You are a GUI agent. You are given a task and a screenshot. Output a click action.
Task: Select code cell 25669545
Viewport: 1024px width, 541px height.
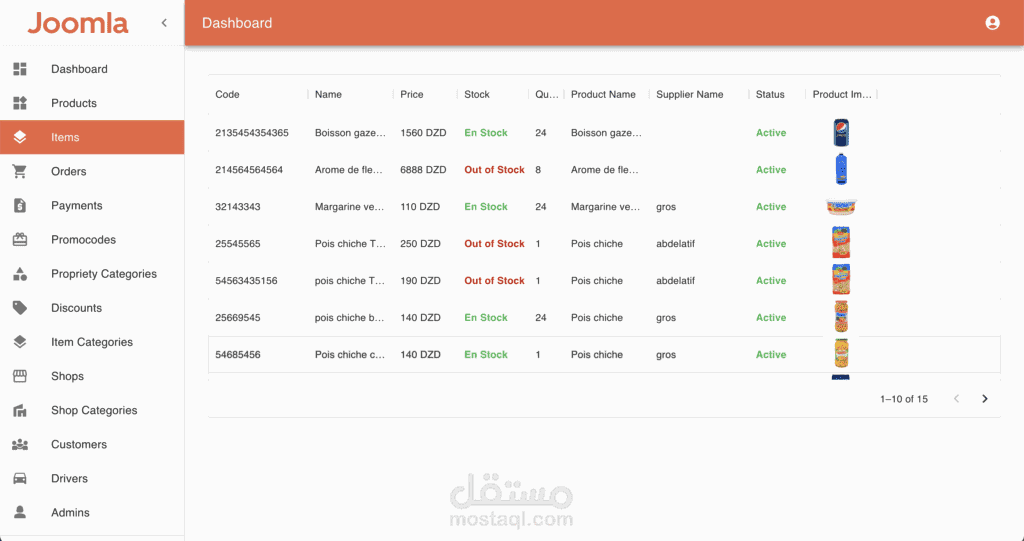point(238,318)
